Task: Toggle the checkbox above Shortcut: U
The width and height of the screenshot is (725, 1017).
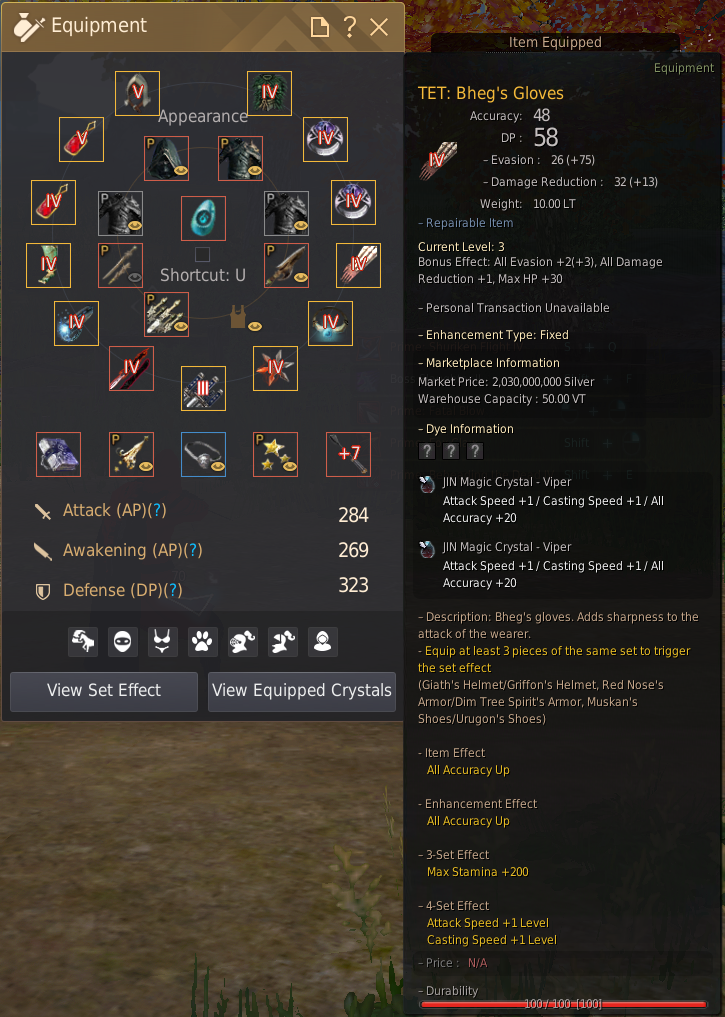Action: click(x=202, y=254)
